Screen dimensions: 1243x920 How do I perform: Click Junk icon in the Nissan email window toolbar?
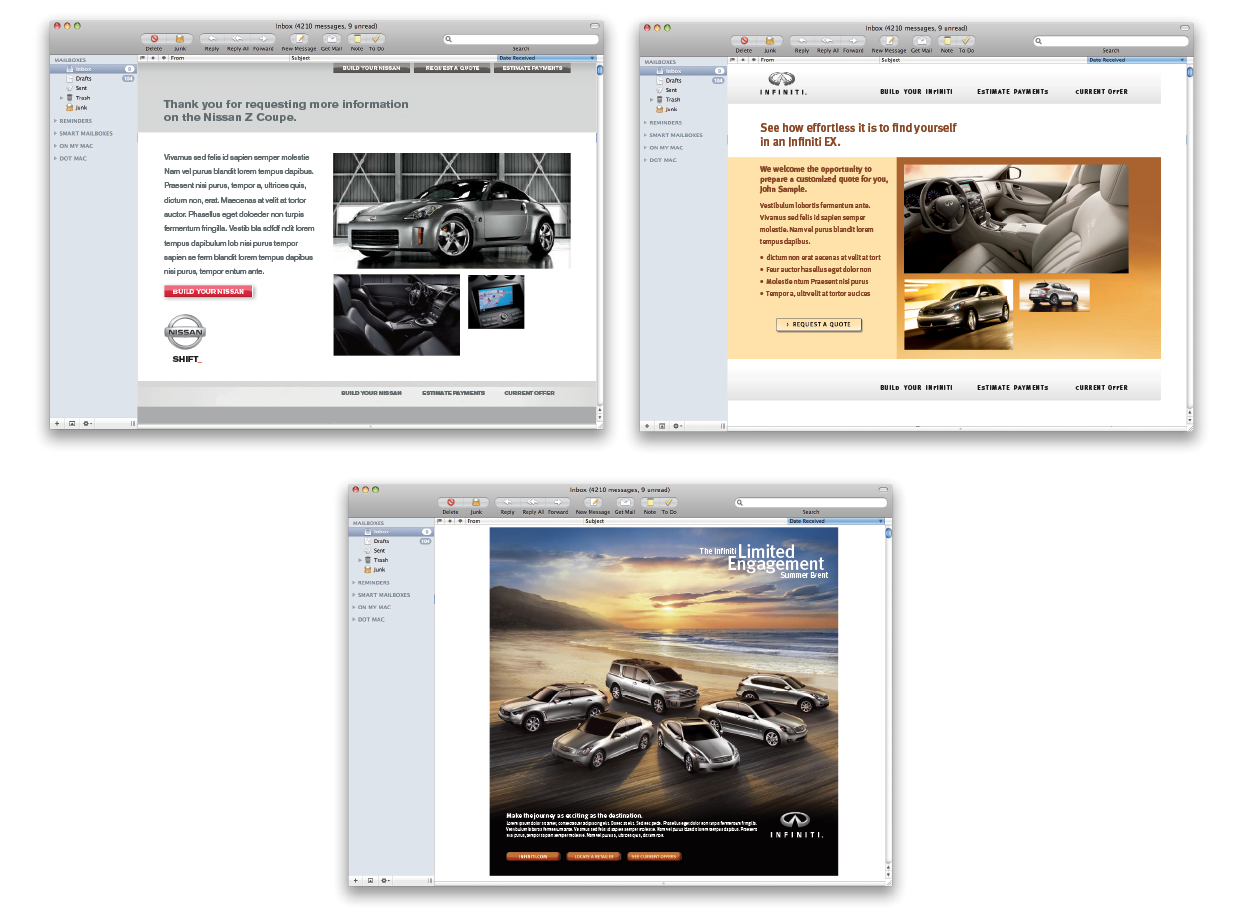pos(180,39)
